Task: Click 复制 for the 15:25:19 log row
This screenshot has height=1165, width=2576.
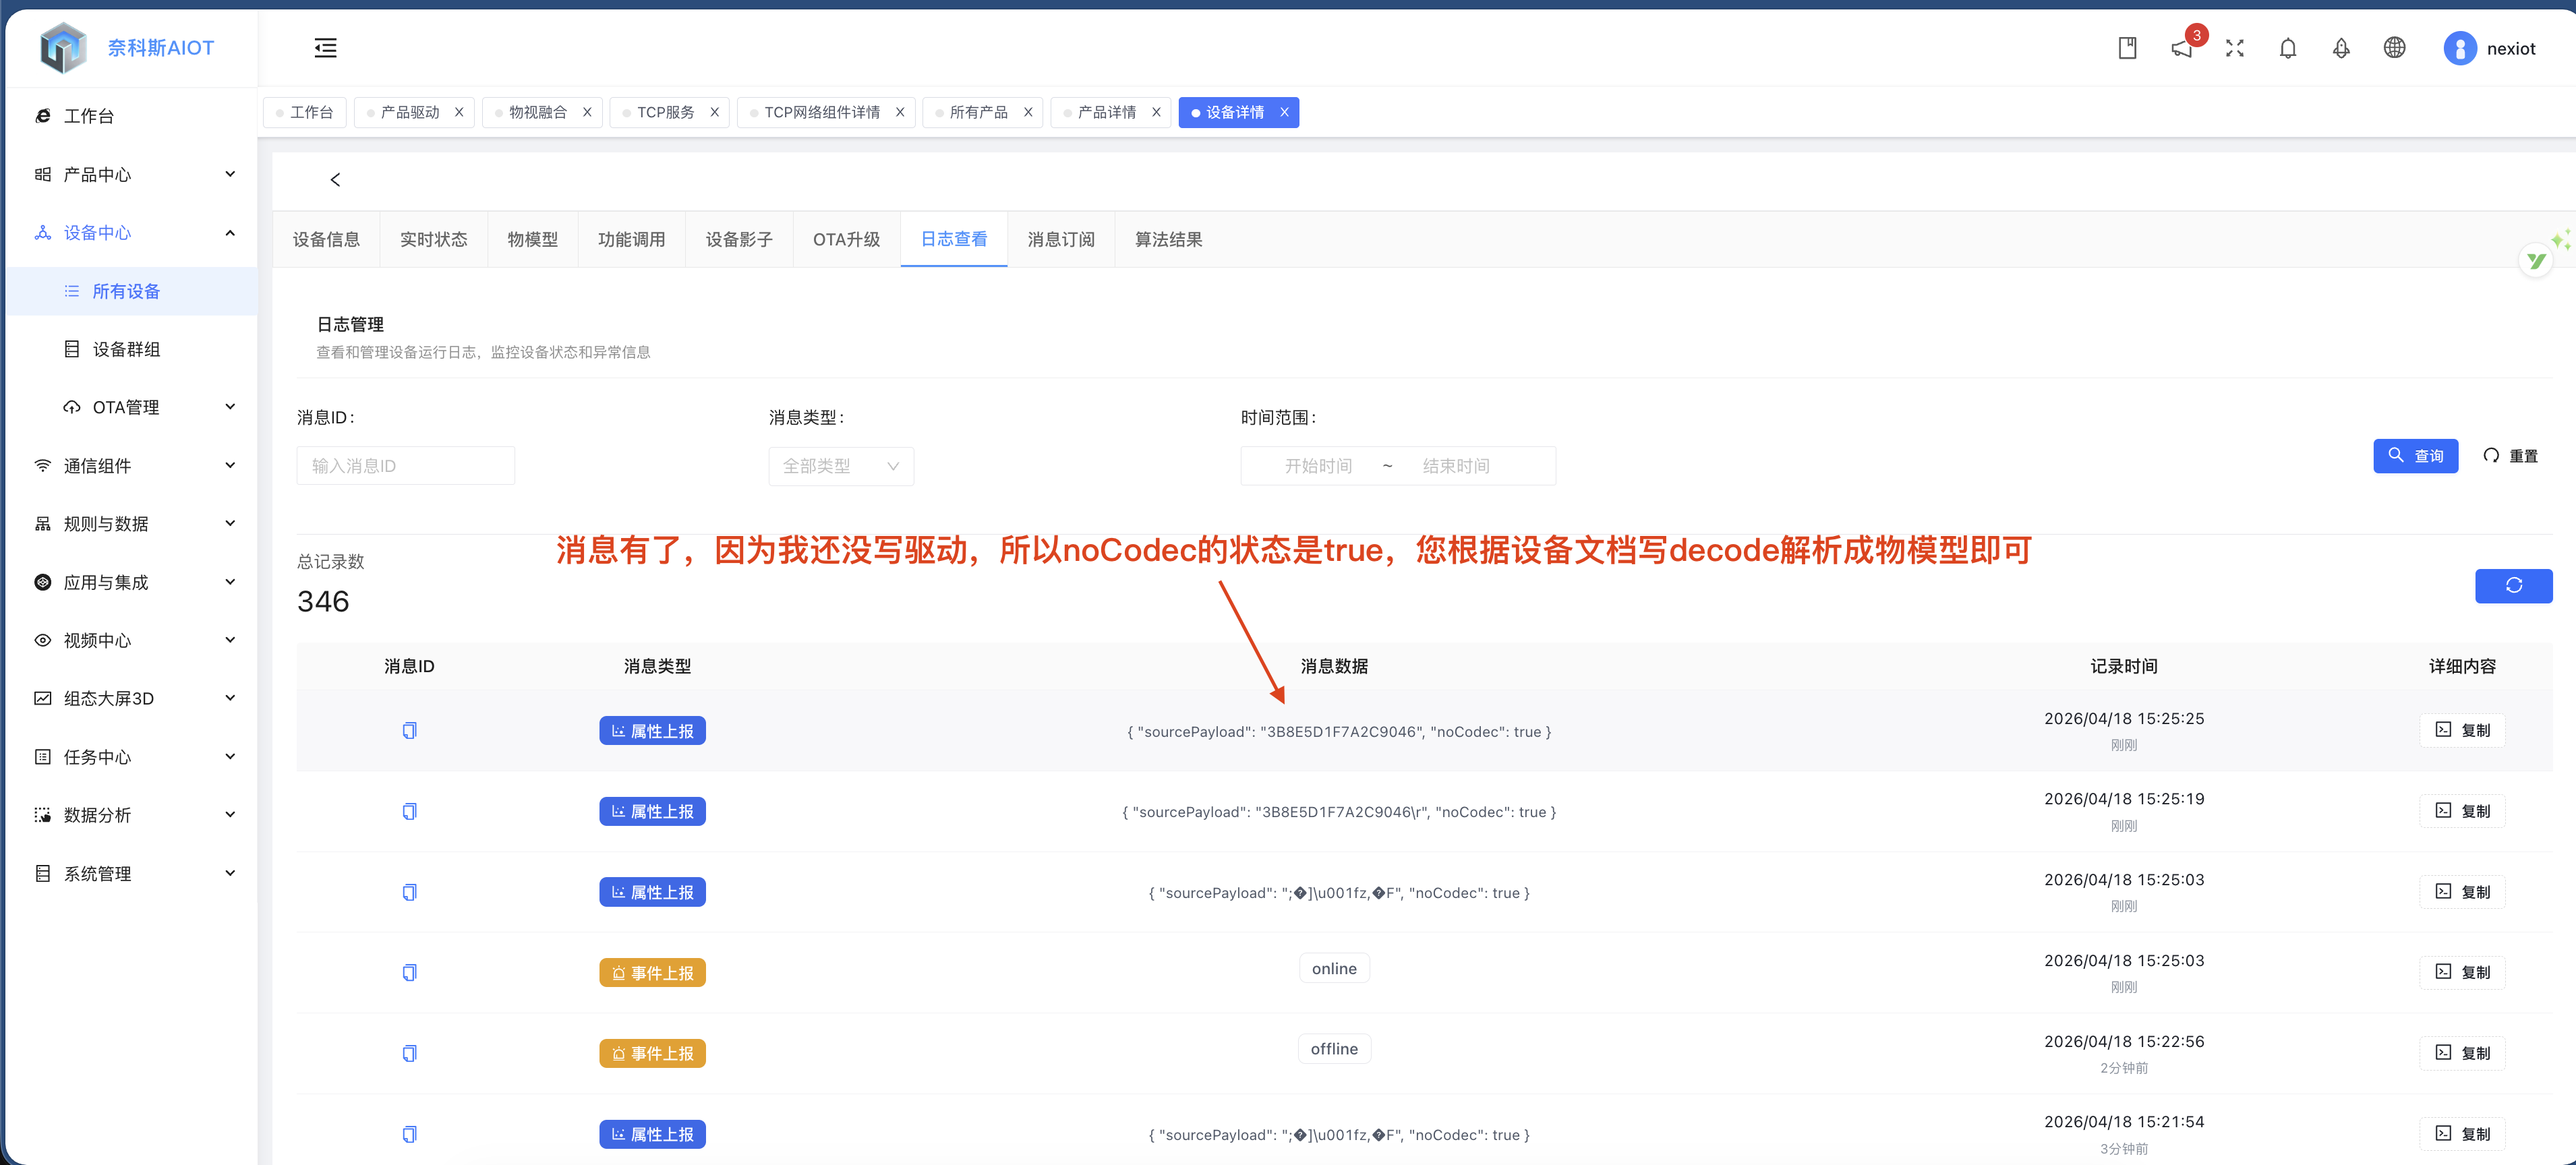Action: [2462, 811]
